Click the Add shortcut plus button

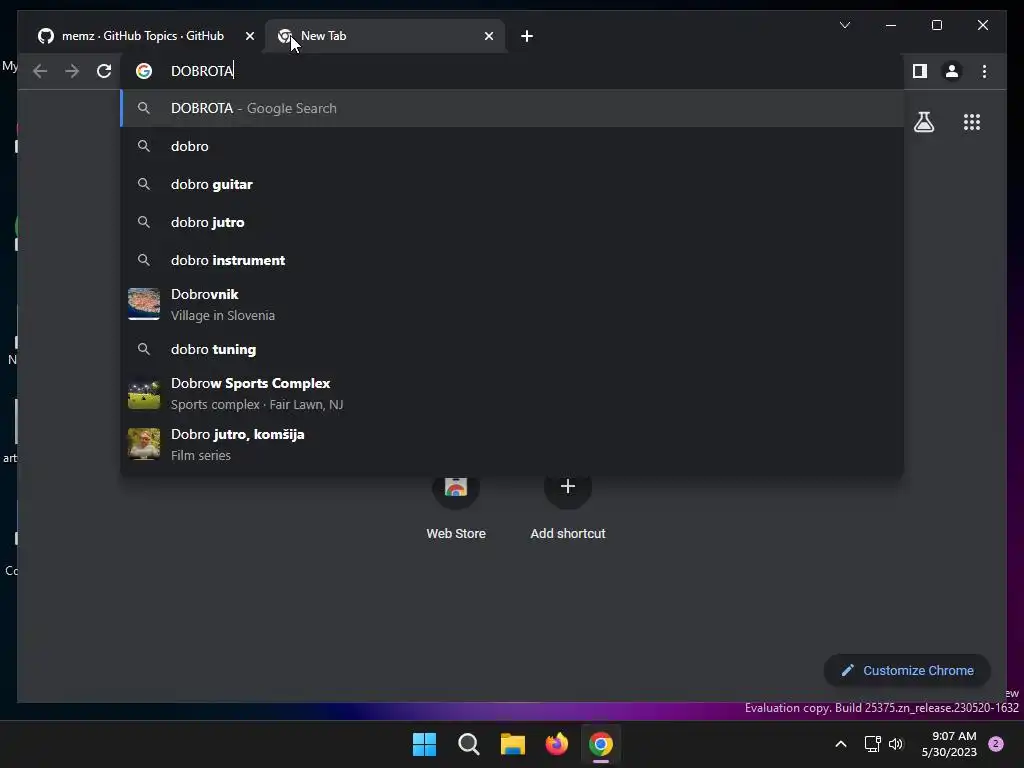(568, 487)
